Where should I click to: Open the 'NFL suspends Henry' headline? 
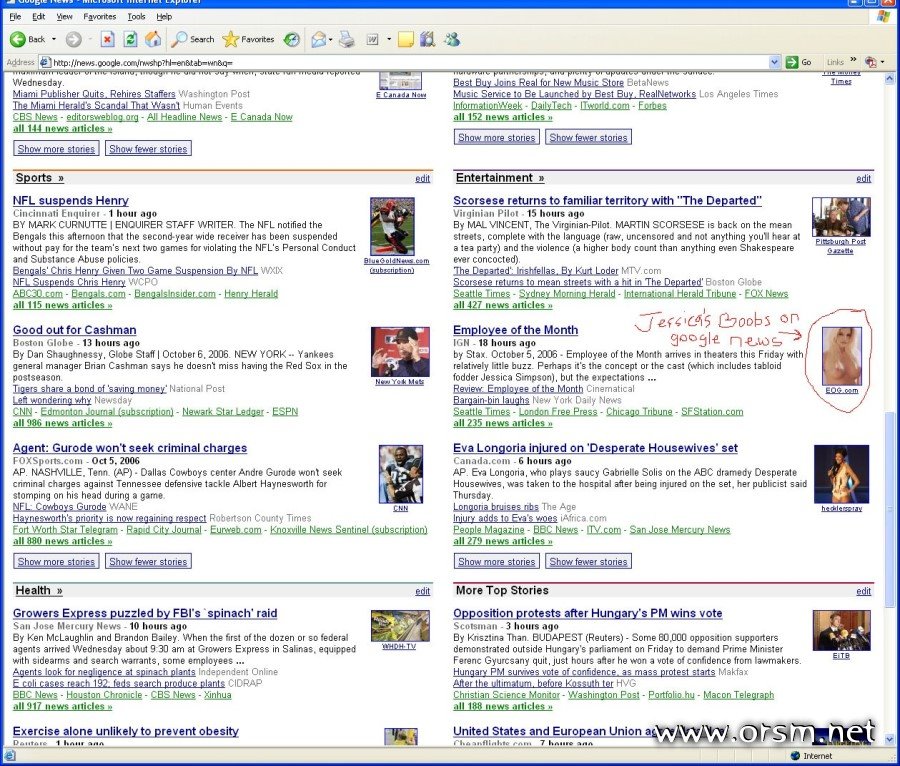pyautogui.click(x=71, y=200)
